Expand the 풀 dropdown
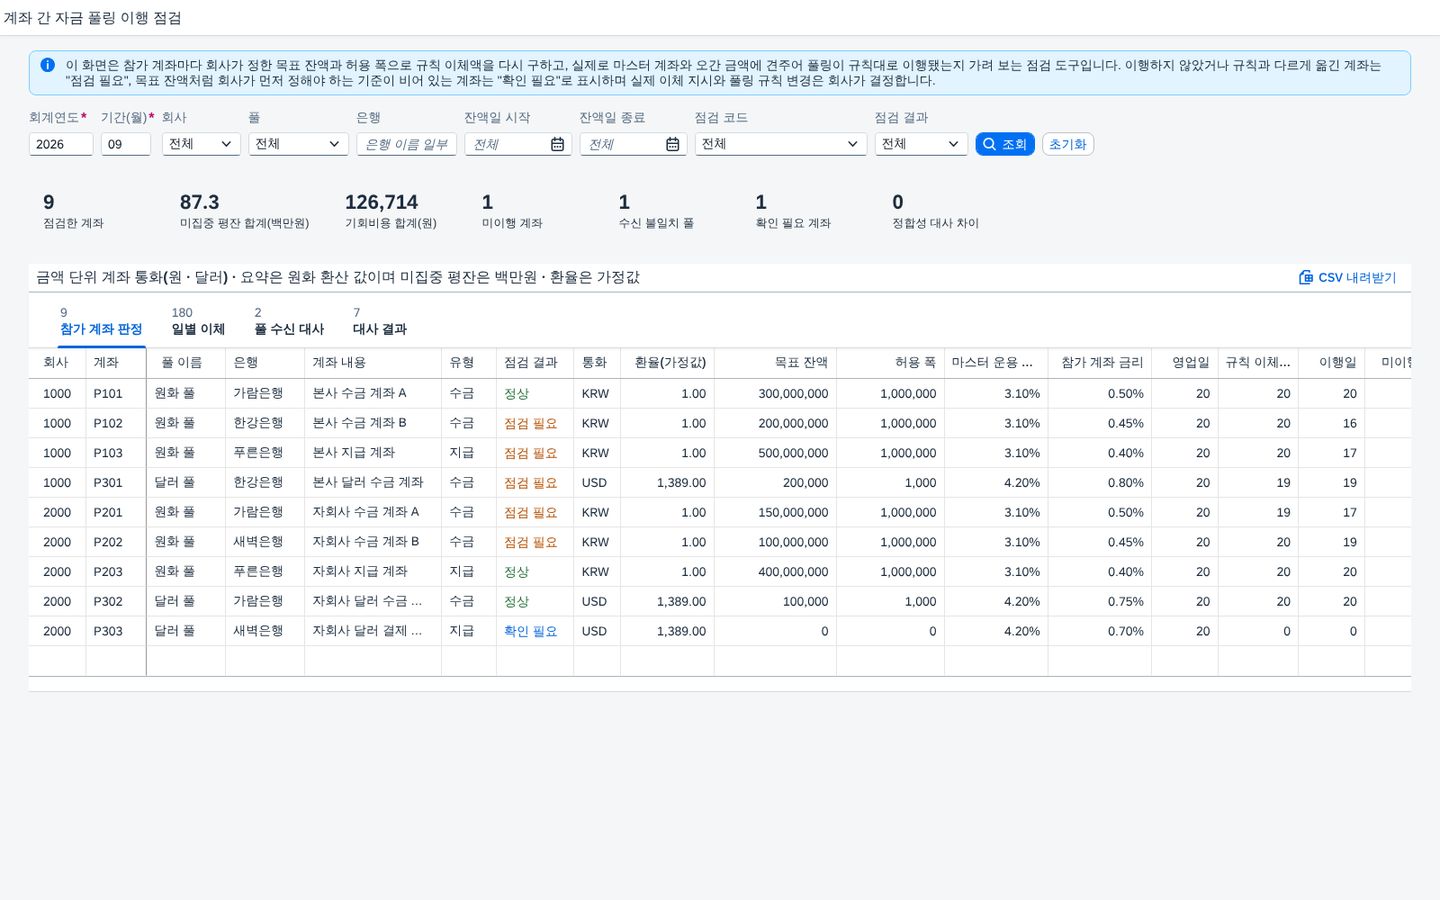This screenshot has width=1440, height=900. [298, 144]
